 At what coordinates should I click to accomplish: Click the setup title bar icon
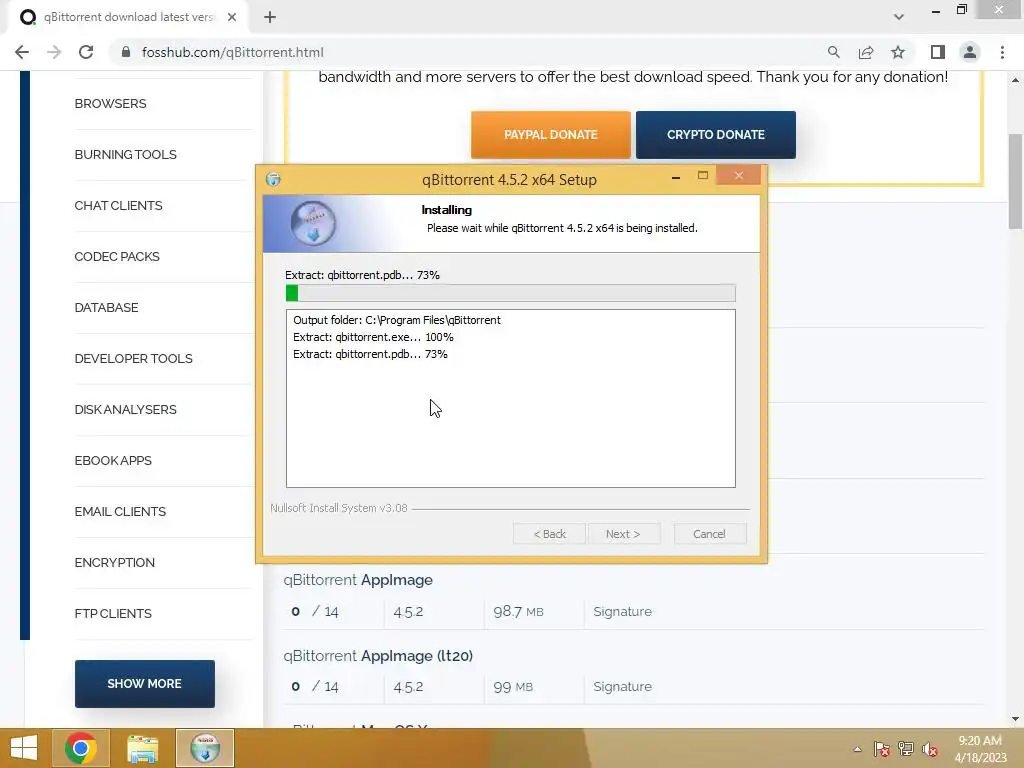pyautogui.click(x=273, y=179)
